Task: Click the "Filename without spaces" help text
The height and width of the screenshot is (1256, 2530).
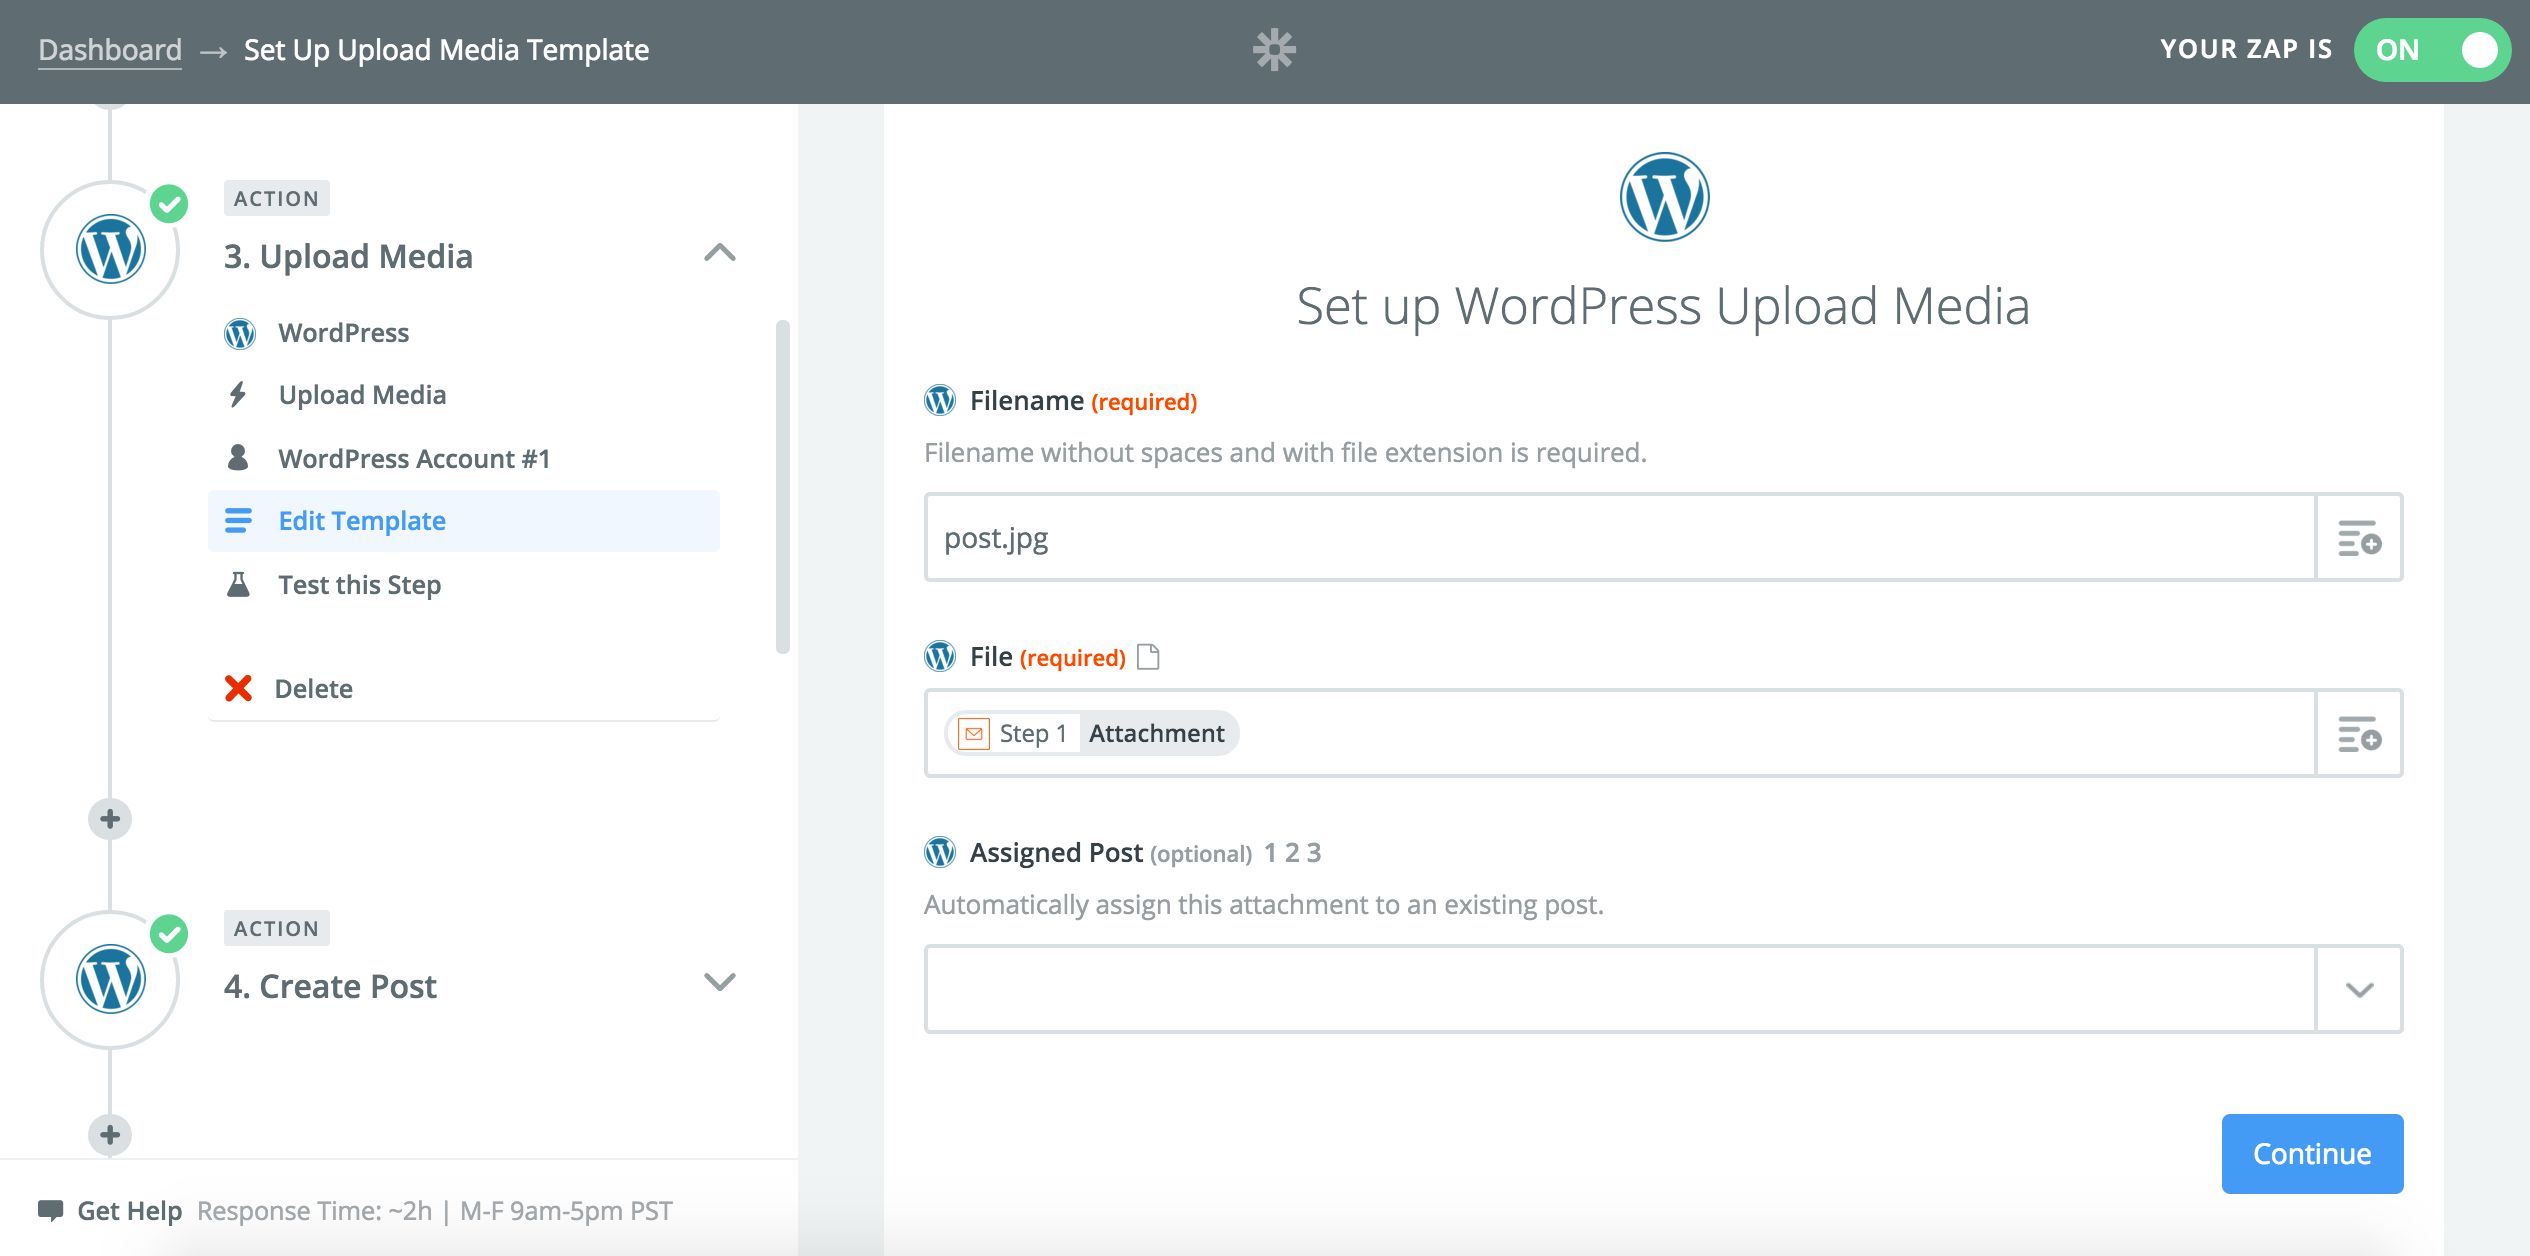Action: tap(1285, 453)
